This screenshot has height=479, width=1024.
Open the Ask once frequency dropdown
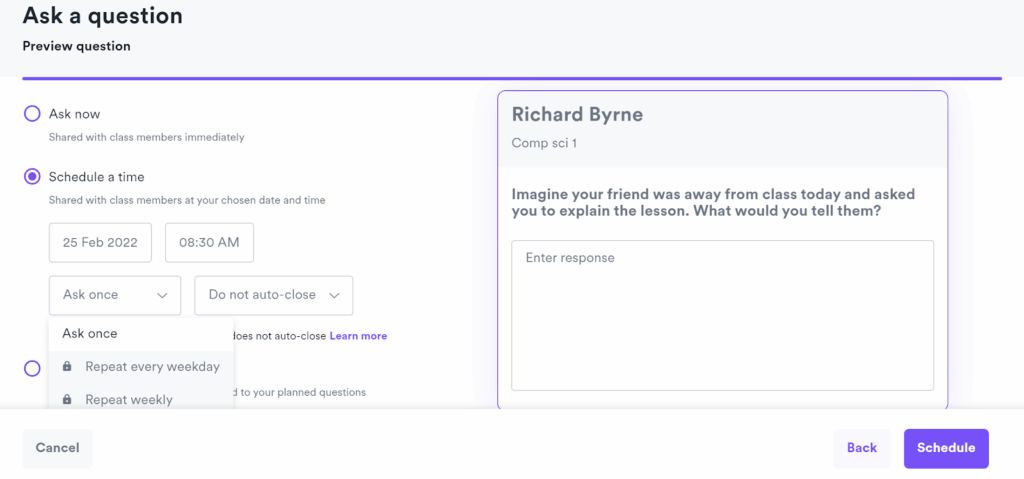(114, 295)
